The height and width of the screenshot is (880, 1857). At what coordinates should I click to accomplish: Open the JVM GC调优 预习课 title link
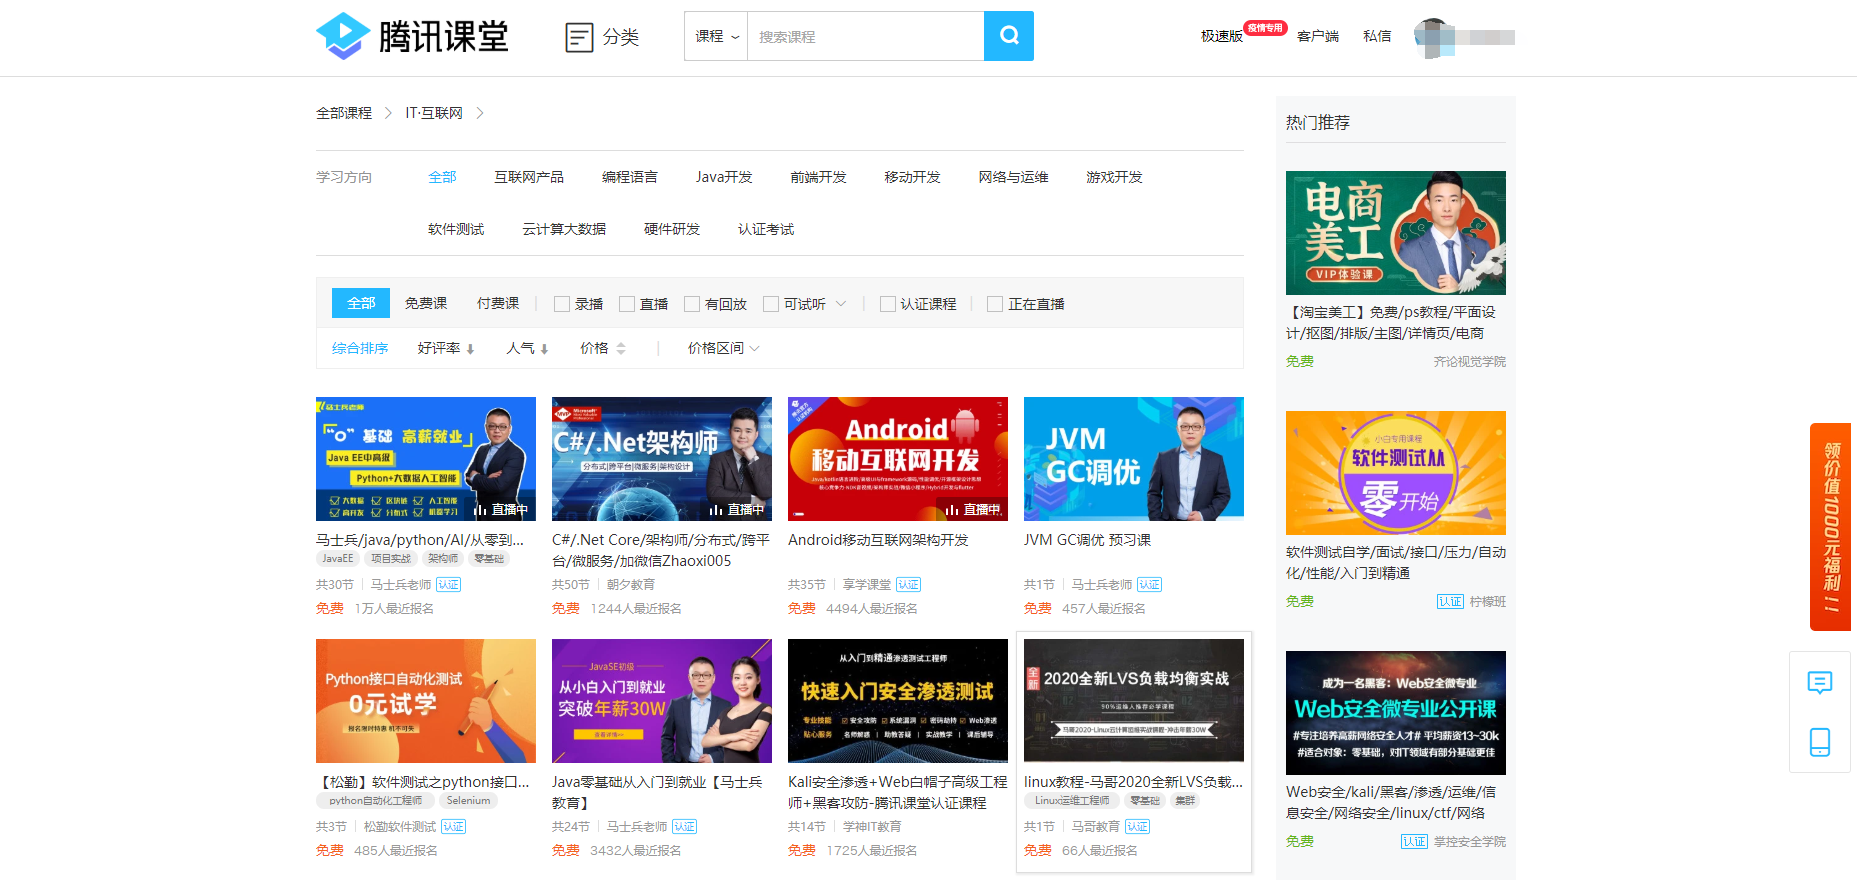[1087, 540]
